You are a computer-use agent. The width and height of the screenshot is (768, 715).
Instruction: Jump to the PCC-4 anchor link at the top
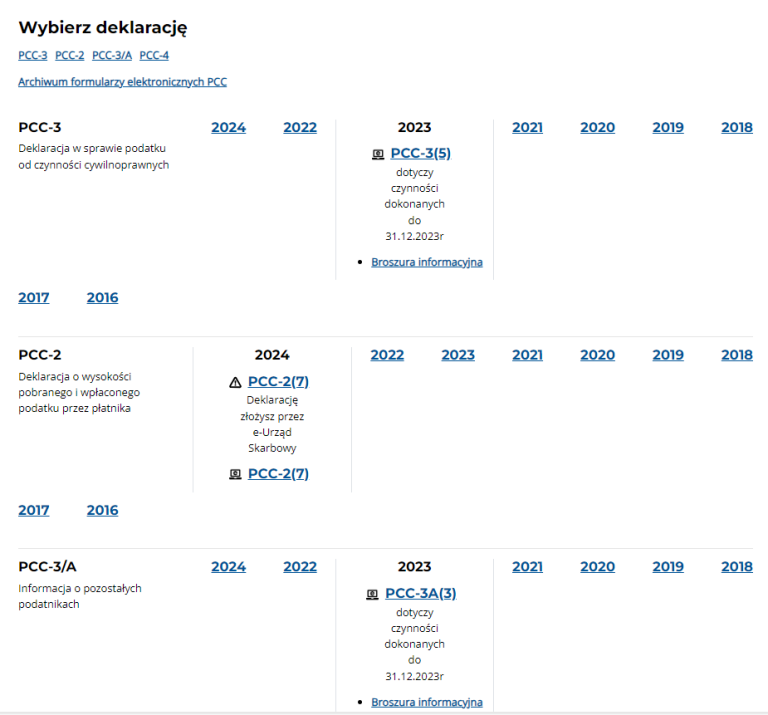pyautogui.click(x=154, y=56)
